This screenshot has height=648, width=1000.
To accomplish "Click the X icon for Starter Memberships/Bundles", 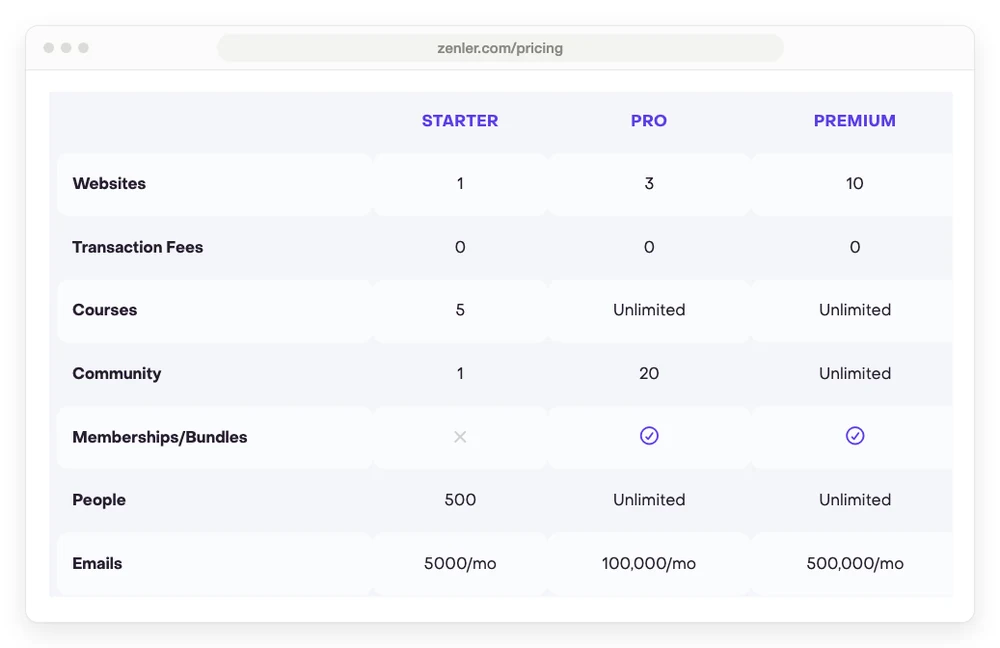I will click(x=460, y=437).
